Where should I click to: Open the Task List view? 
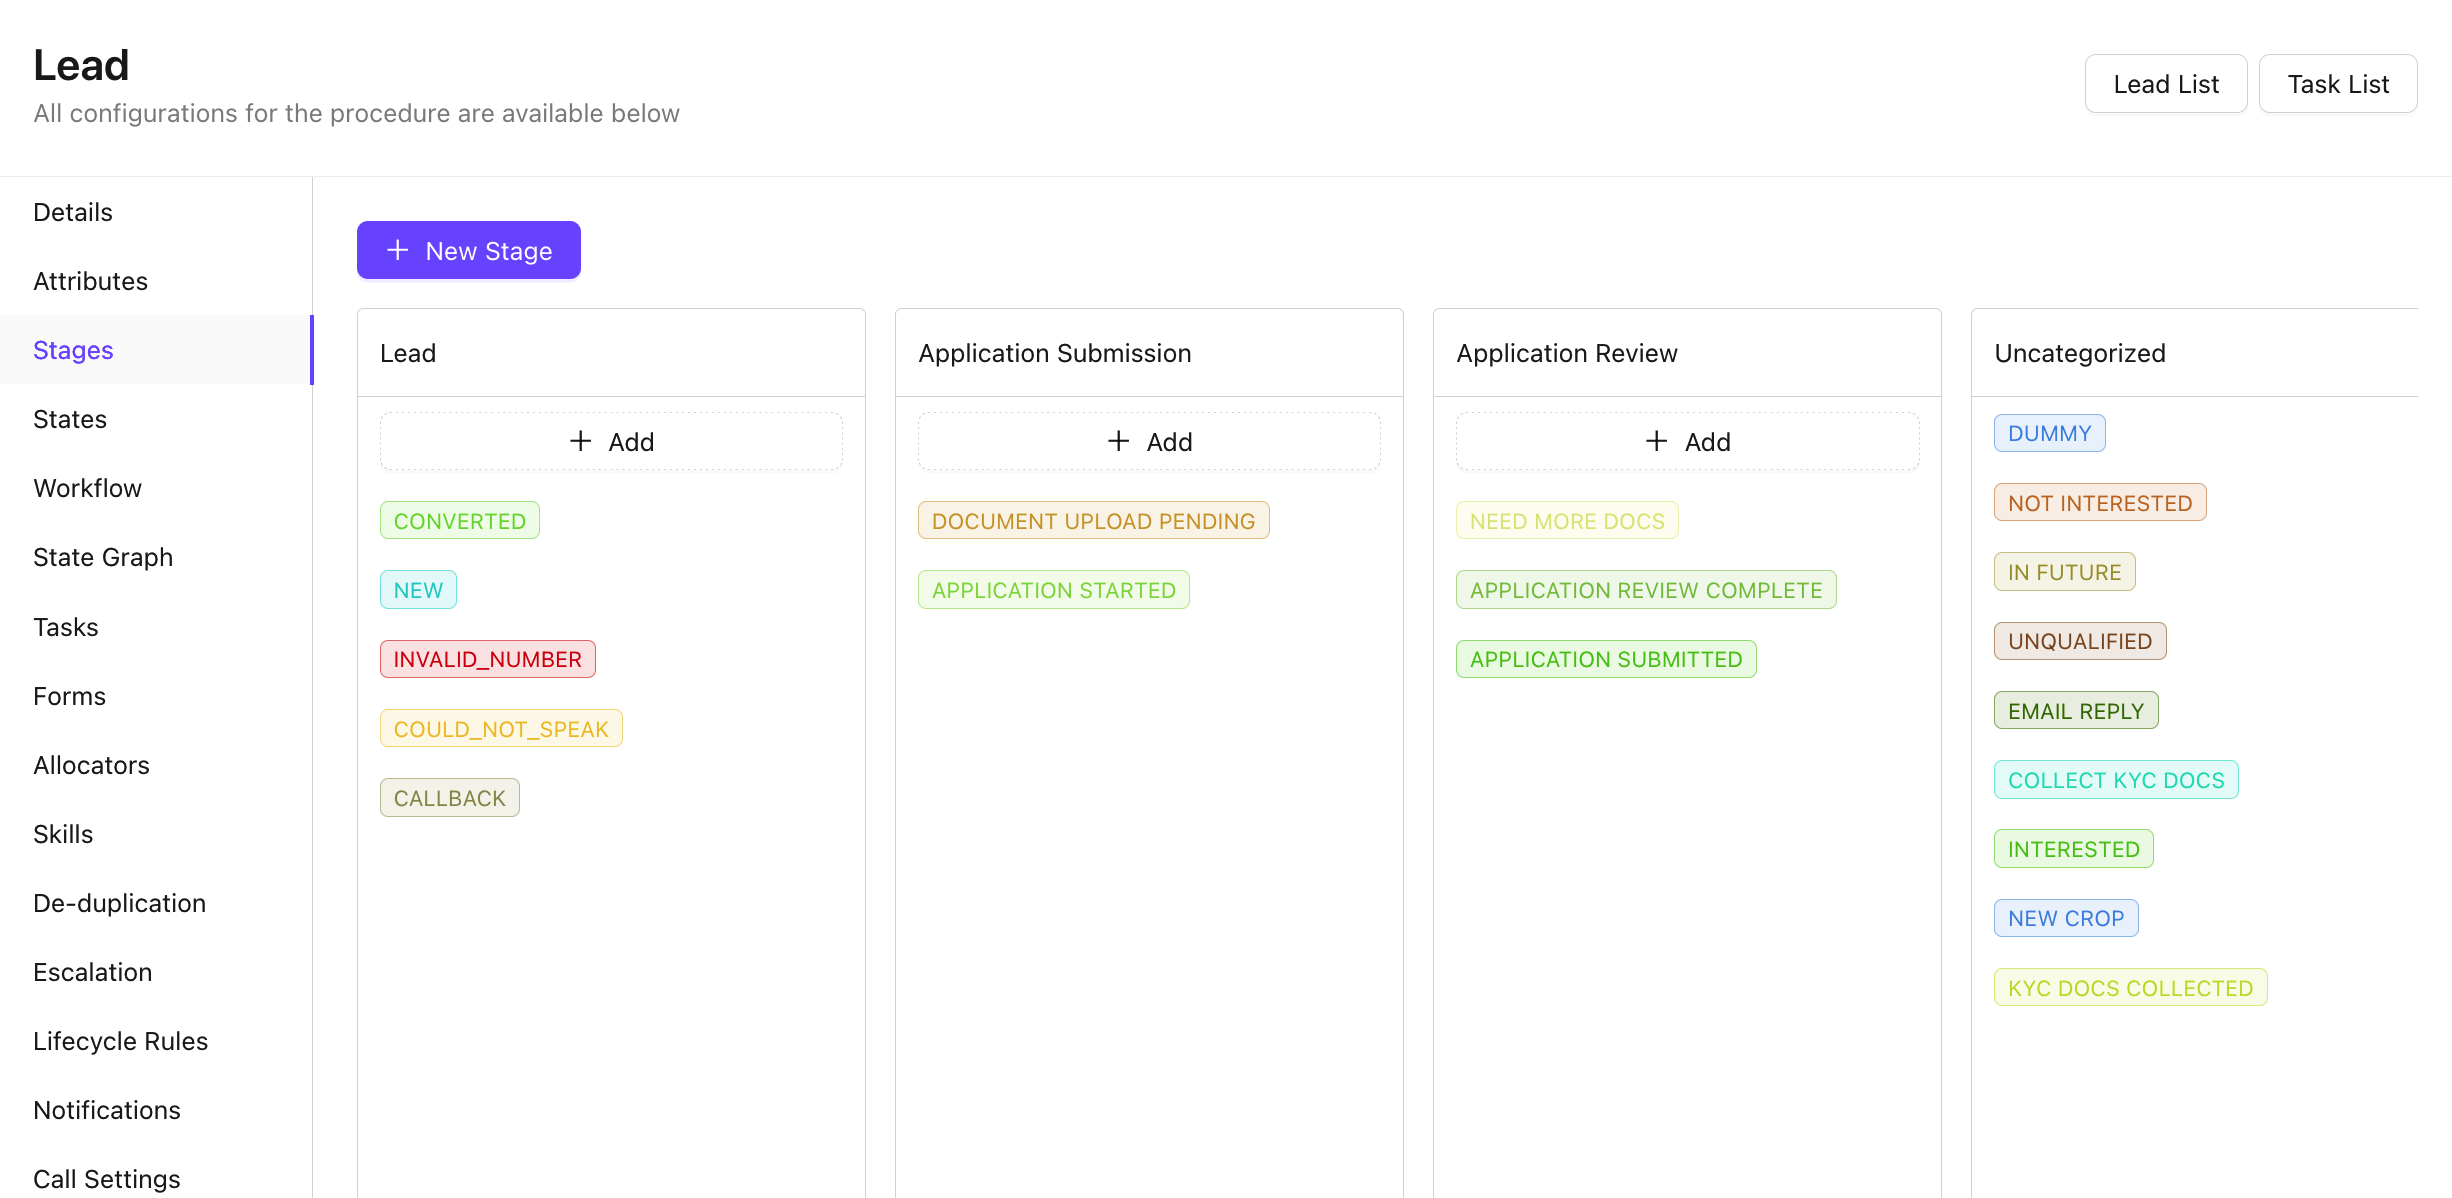click(2337, 84)
